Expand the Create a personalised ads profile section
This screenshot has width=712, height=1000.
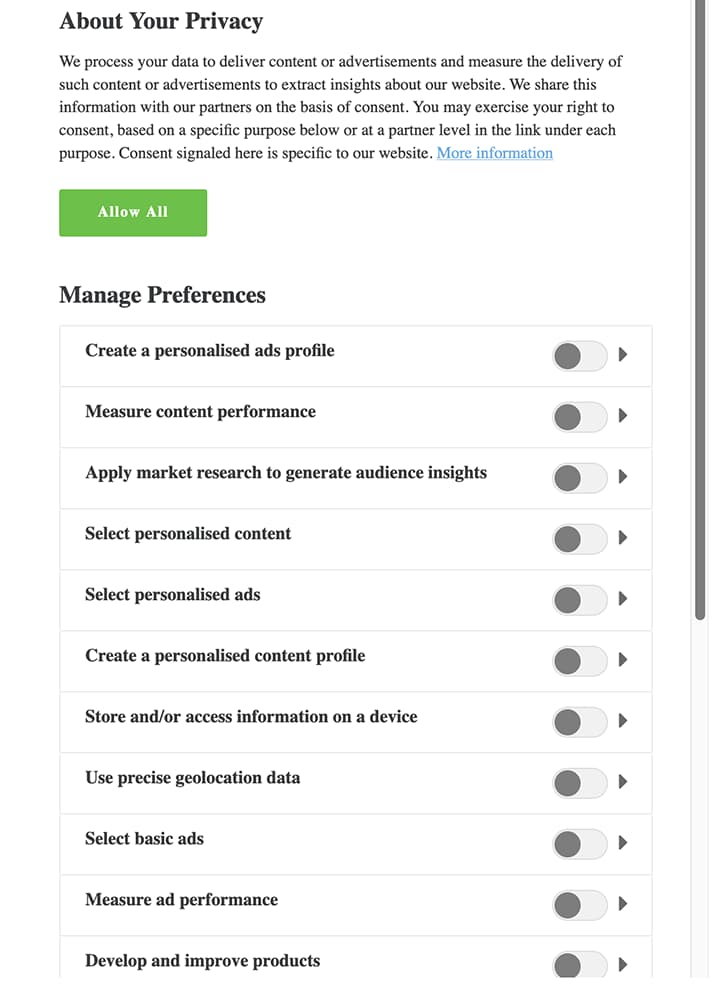(625, 356)
